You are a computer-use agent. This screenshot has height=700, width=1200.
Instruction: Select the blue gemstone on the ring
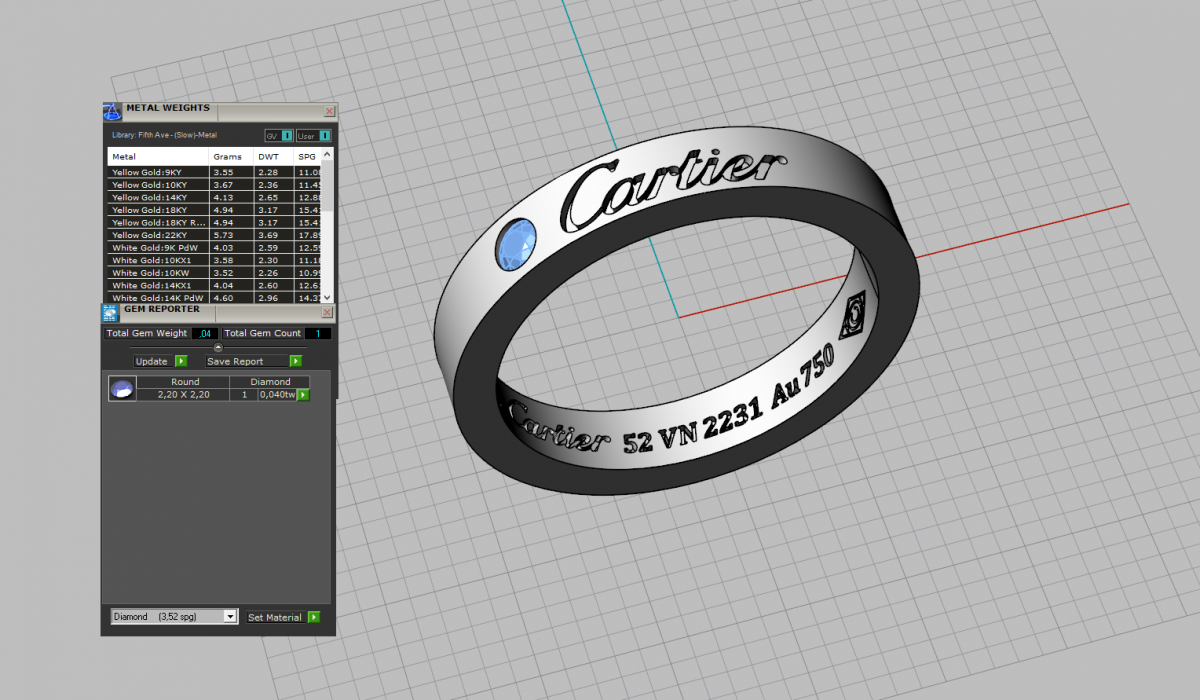(x=516, y=244)
